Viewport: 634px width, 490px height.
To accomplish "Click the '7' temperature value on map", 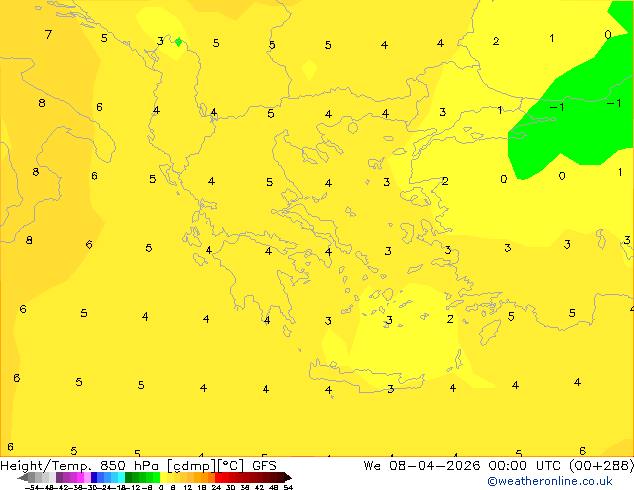I will [49, 34].
